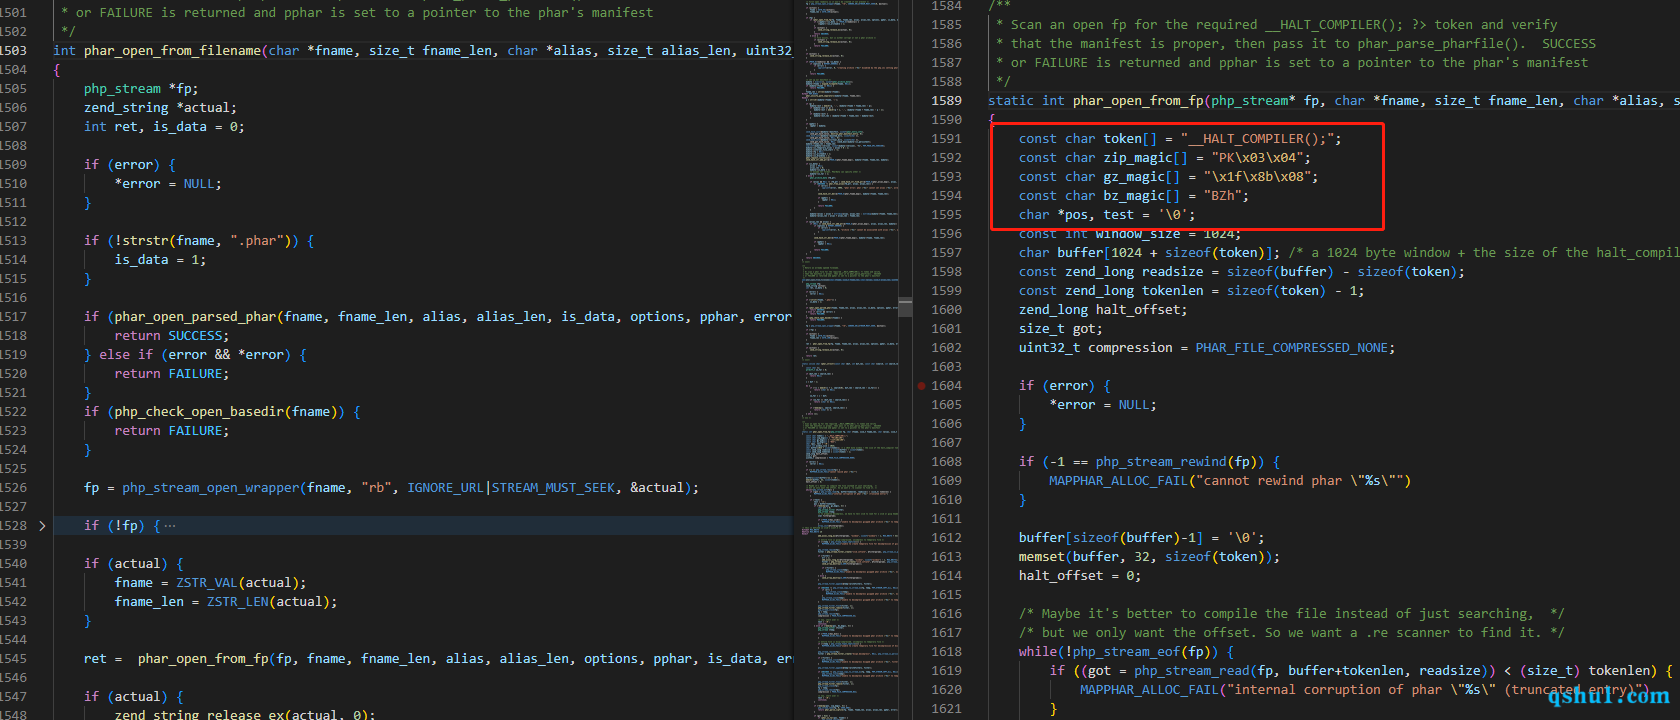Click the size_t got declaration
The height and width of the screenshot is (720, 1680).
coord(1061,328)
